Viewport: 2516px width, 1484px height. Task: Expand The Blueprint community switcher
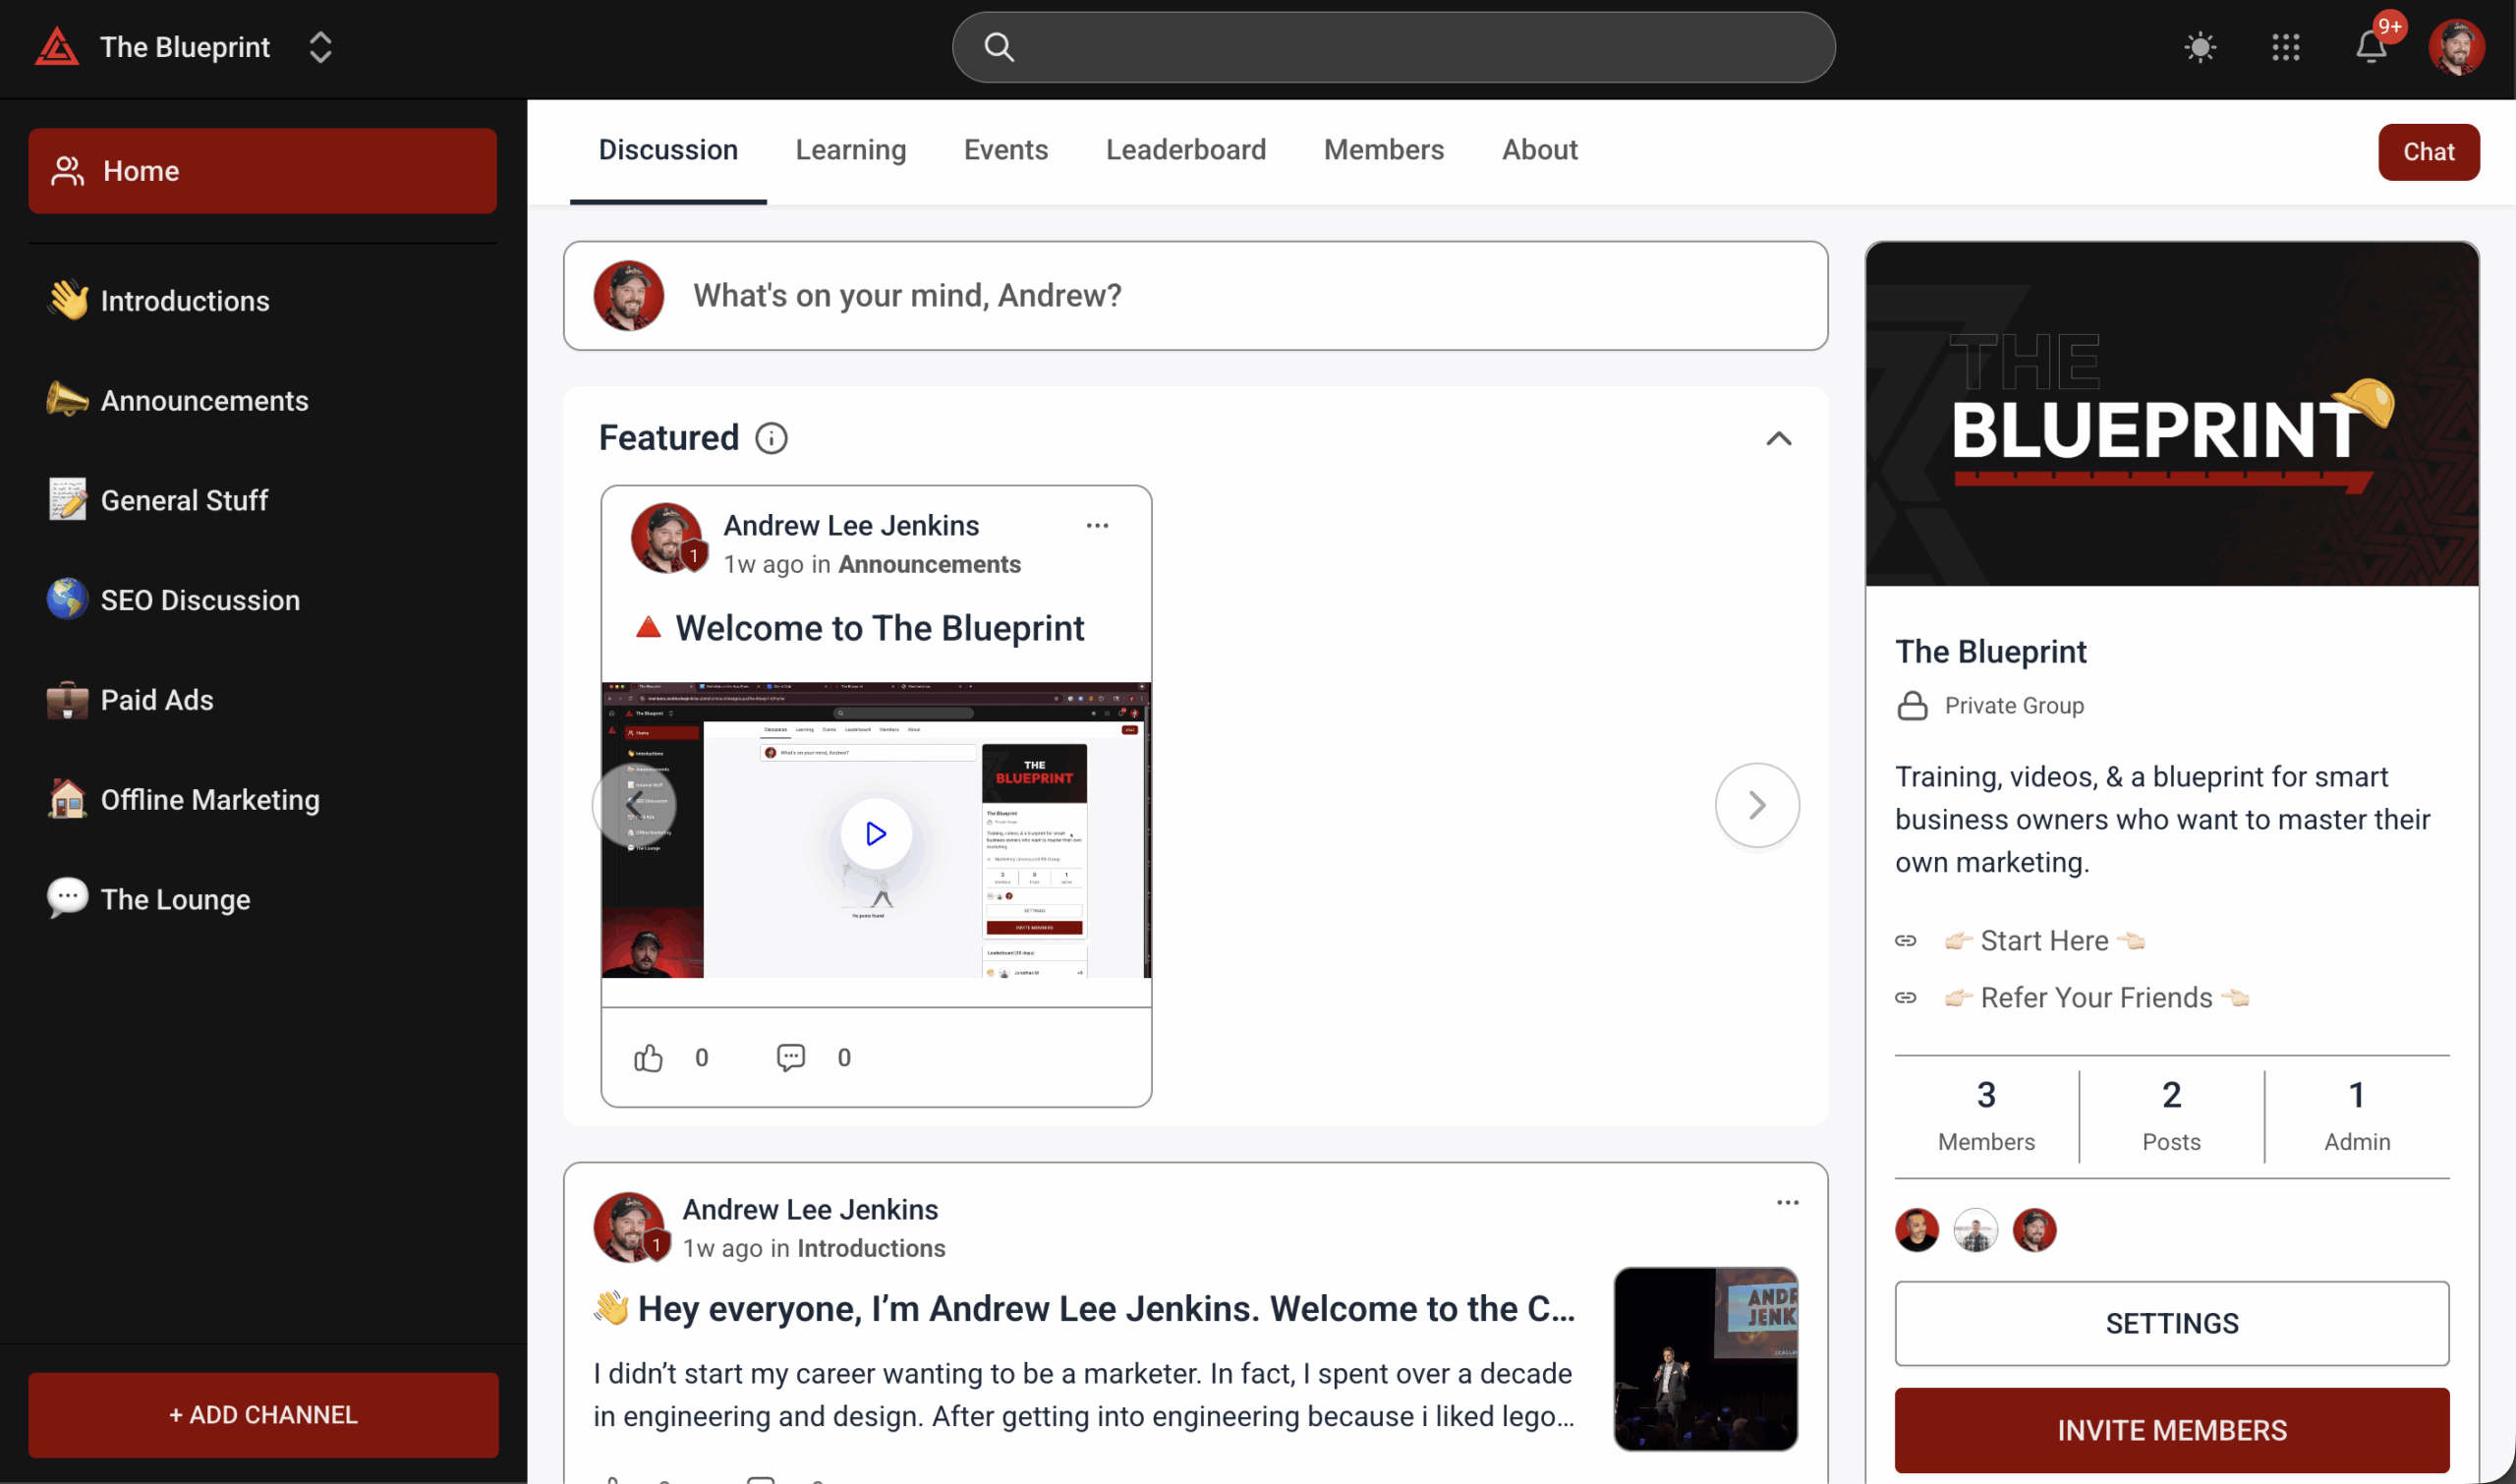[x=320, y=47]
